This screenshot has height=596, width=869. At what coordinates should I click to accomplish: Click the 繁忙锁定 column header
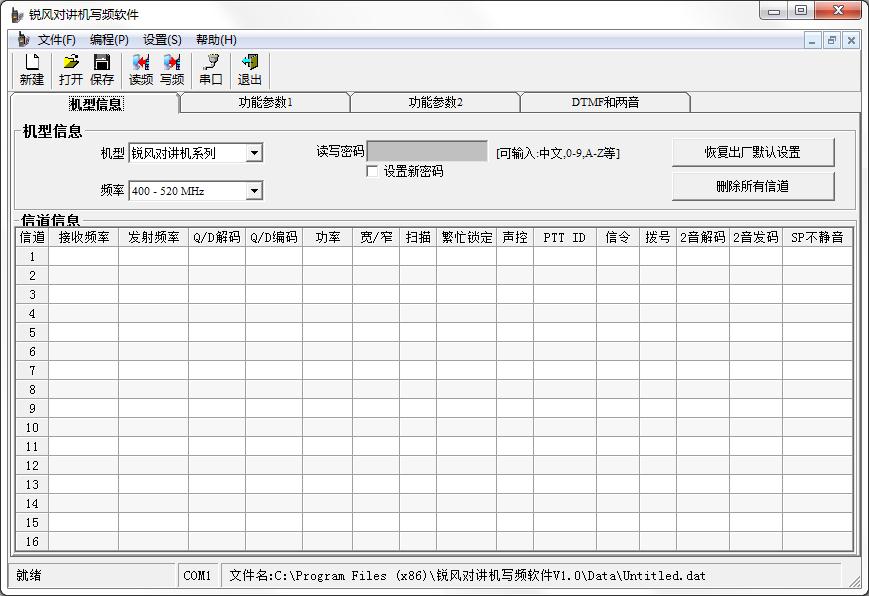467,237
